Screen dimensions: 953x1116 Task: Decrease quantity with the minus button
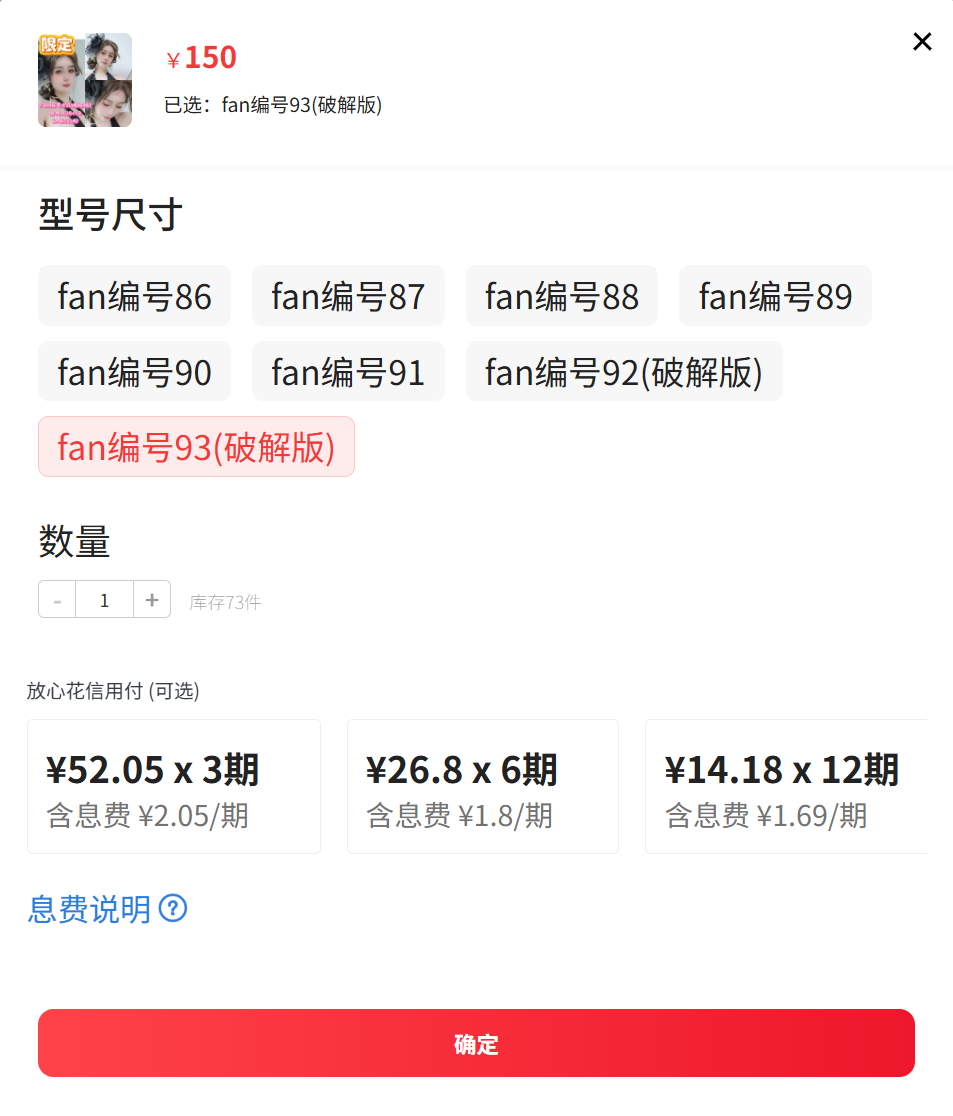tap(57, 599)
